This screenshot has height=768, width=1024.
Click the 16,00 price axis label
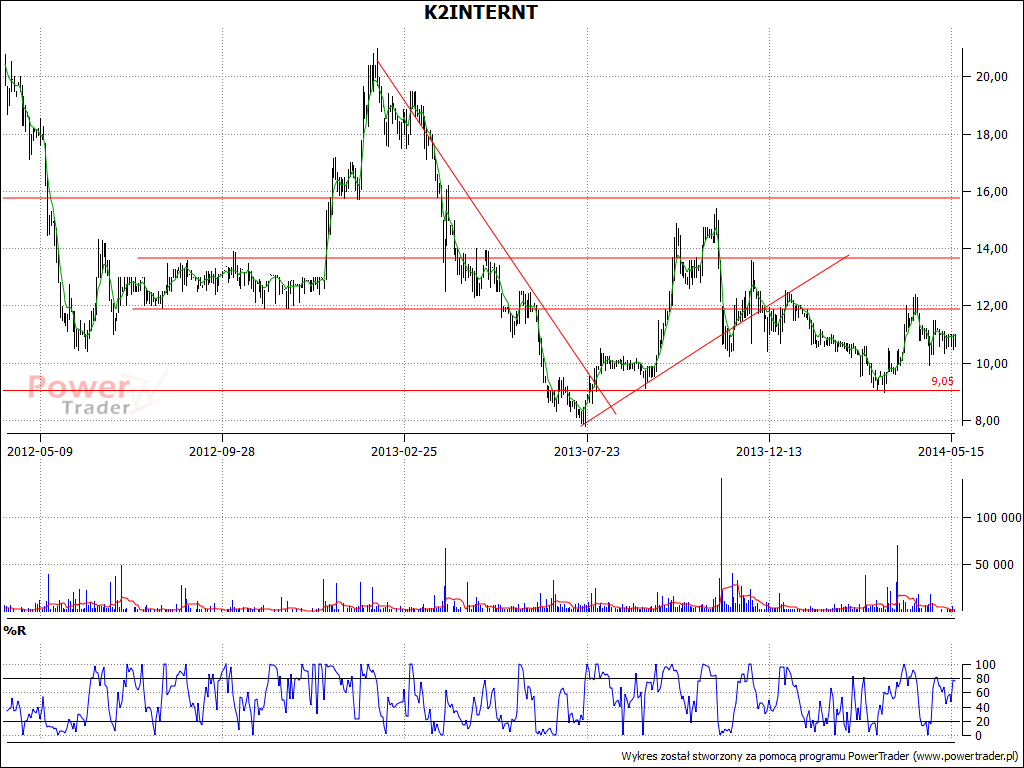991,191
